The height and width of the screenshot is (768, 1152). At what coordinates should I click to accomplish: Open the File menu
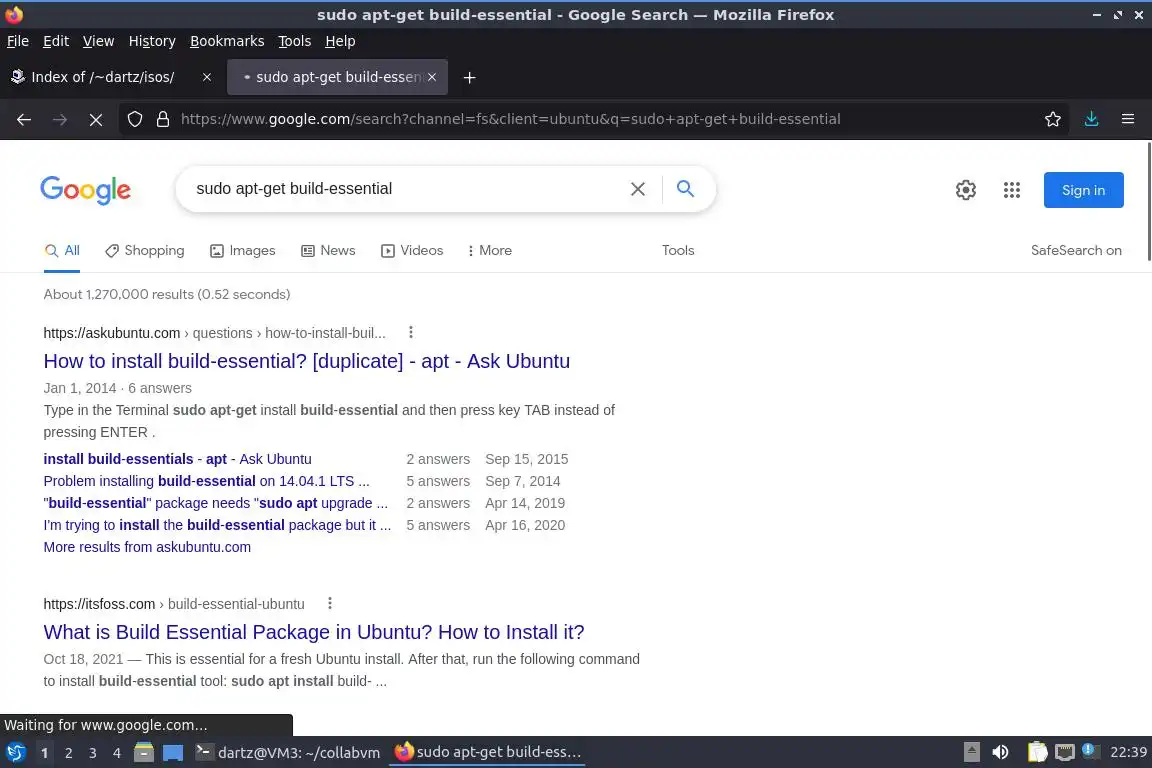click(x=18, y=41)
